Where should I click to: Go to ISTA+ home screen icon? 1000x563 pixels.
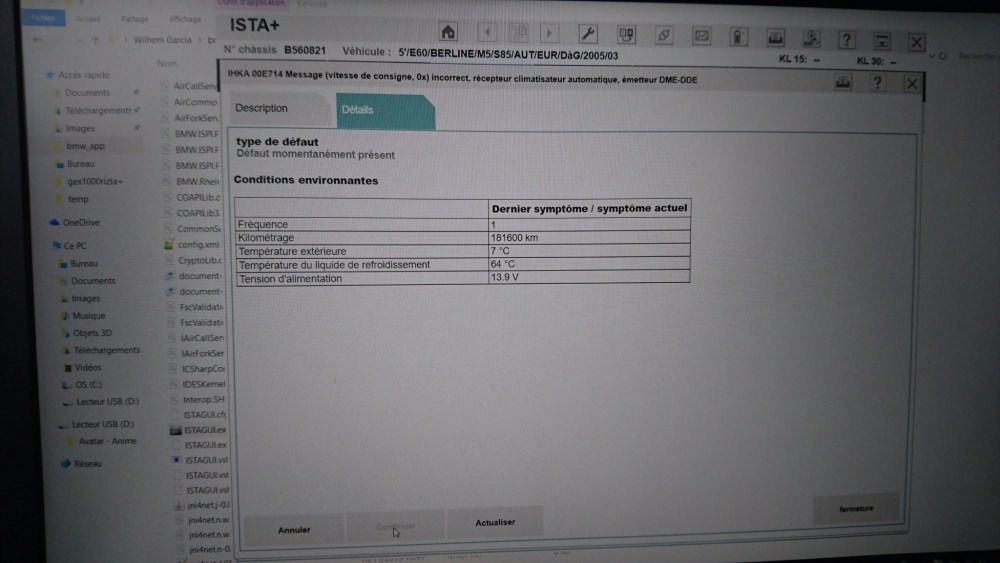click(x=448, y=32)
